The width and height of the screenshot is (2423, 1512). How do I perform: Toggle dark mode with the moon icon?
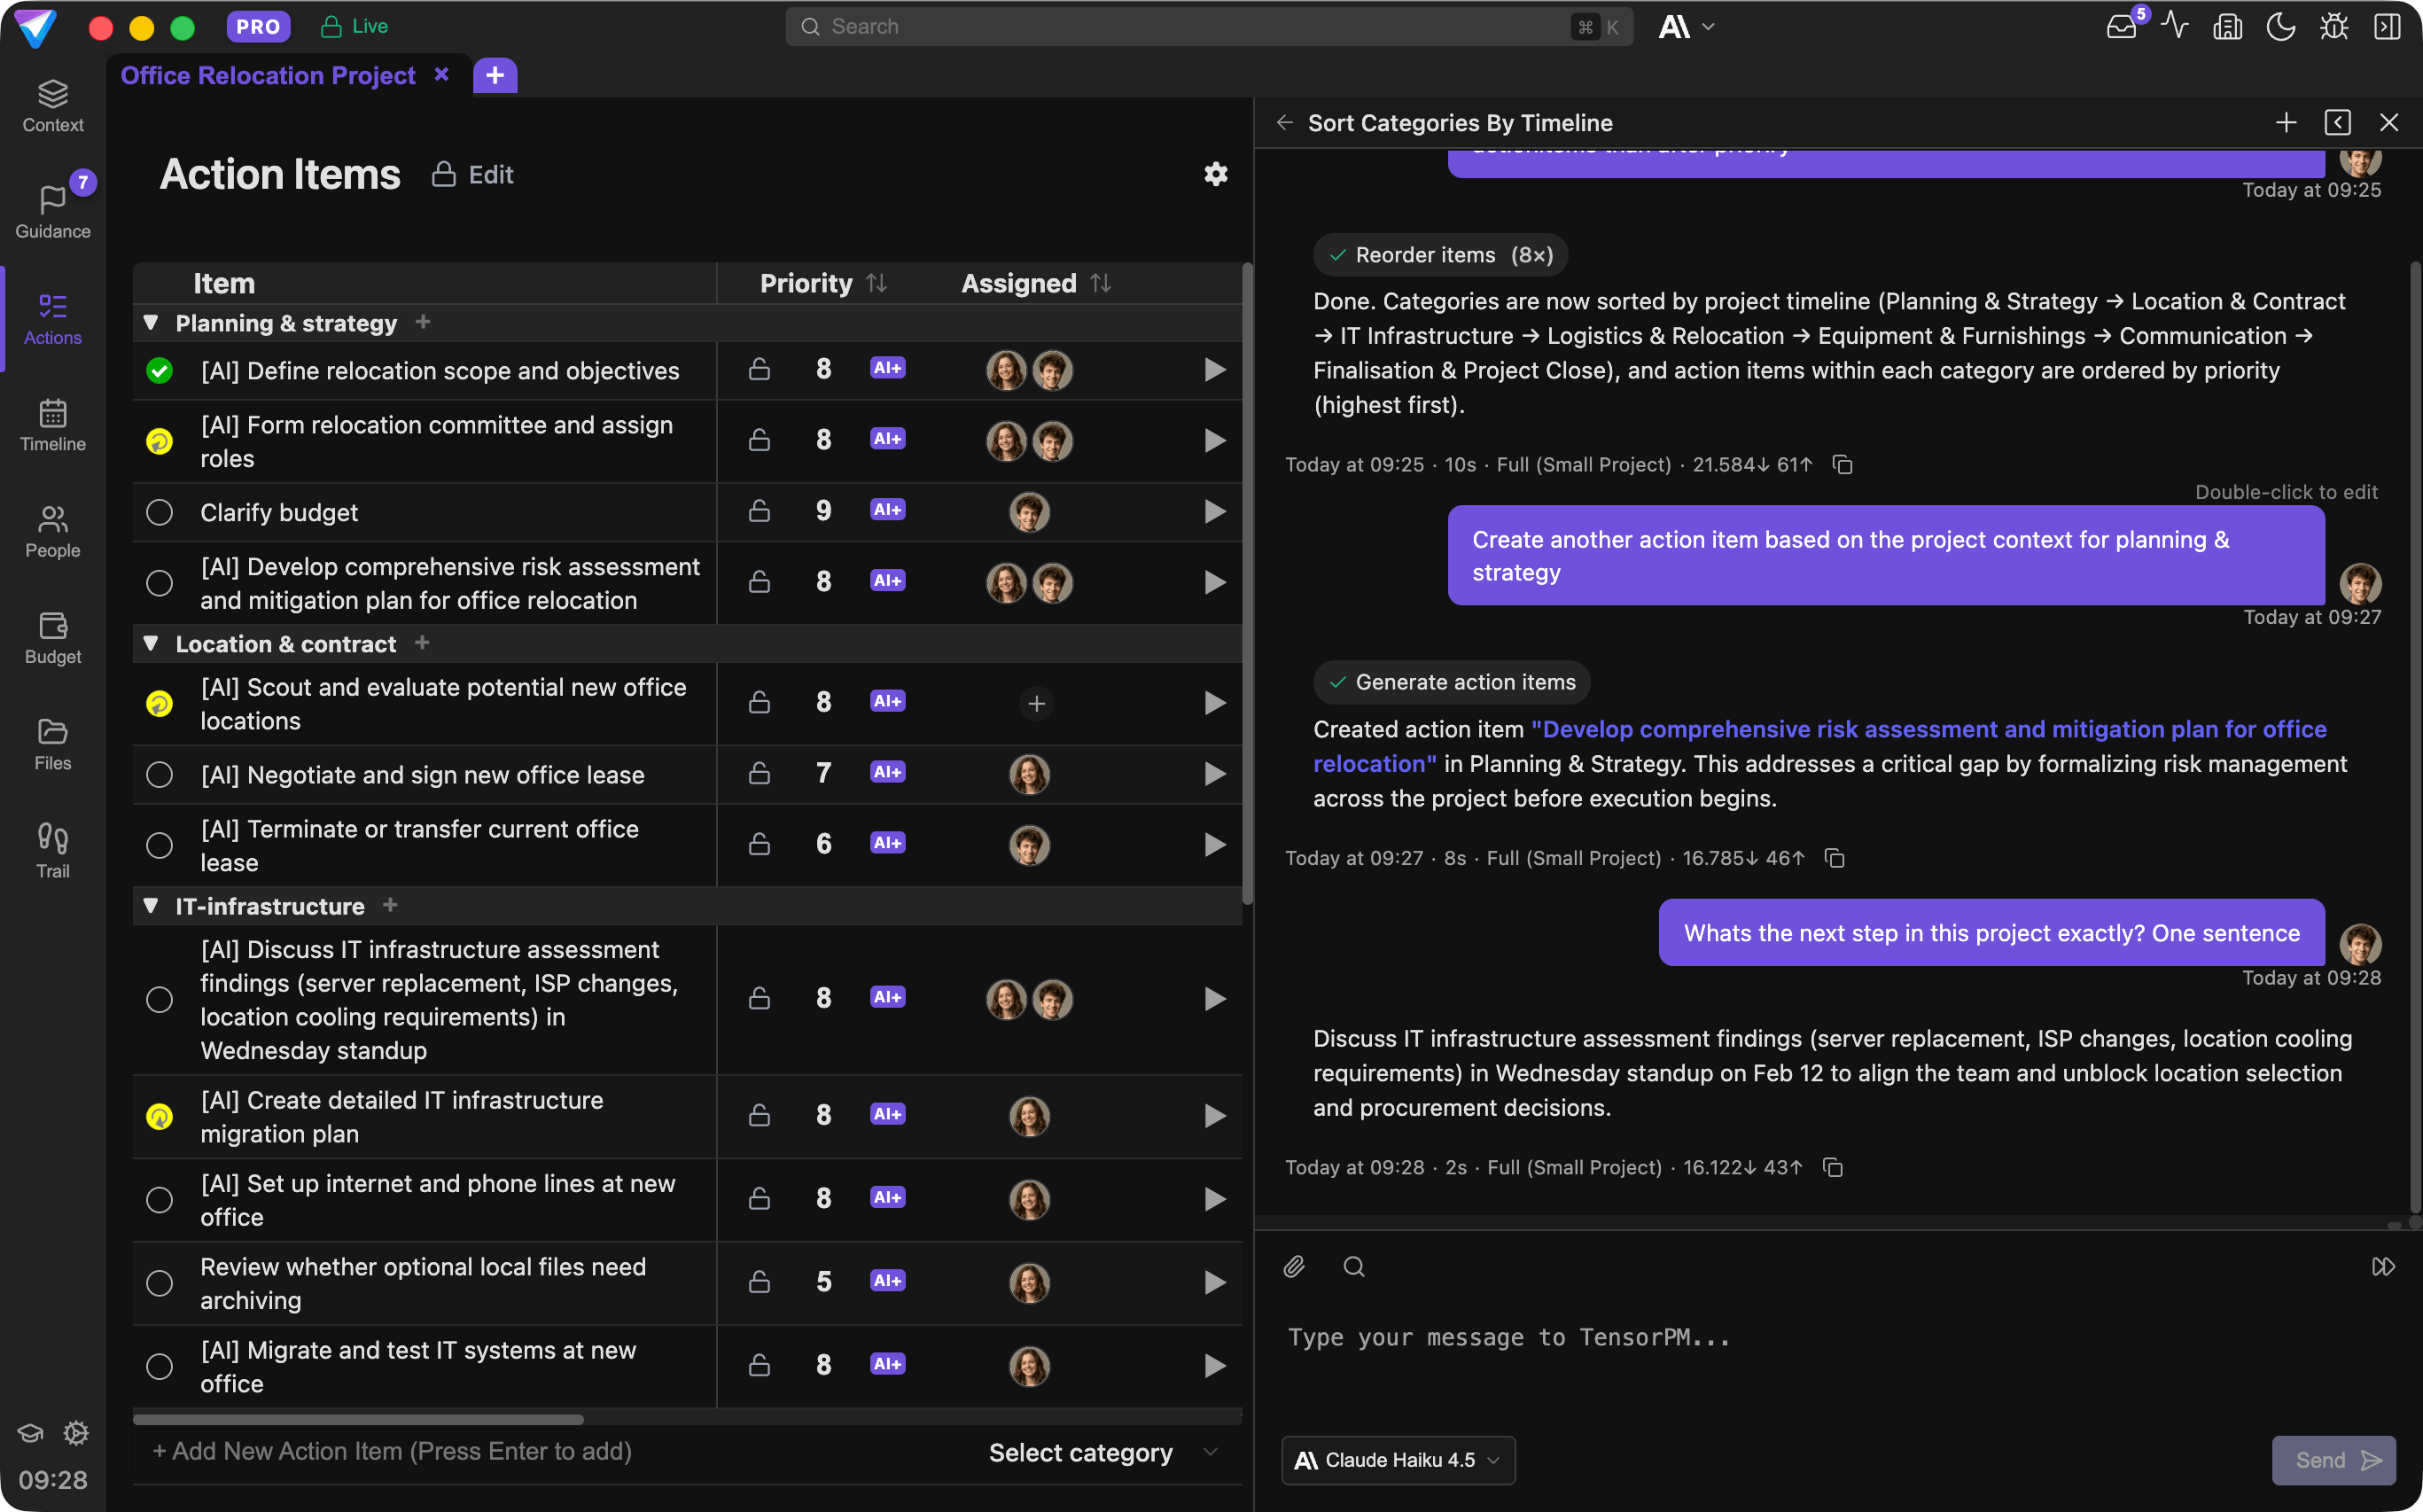click(2281, 27)
